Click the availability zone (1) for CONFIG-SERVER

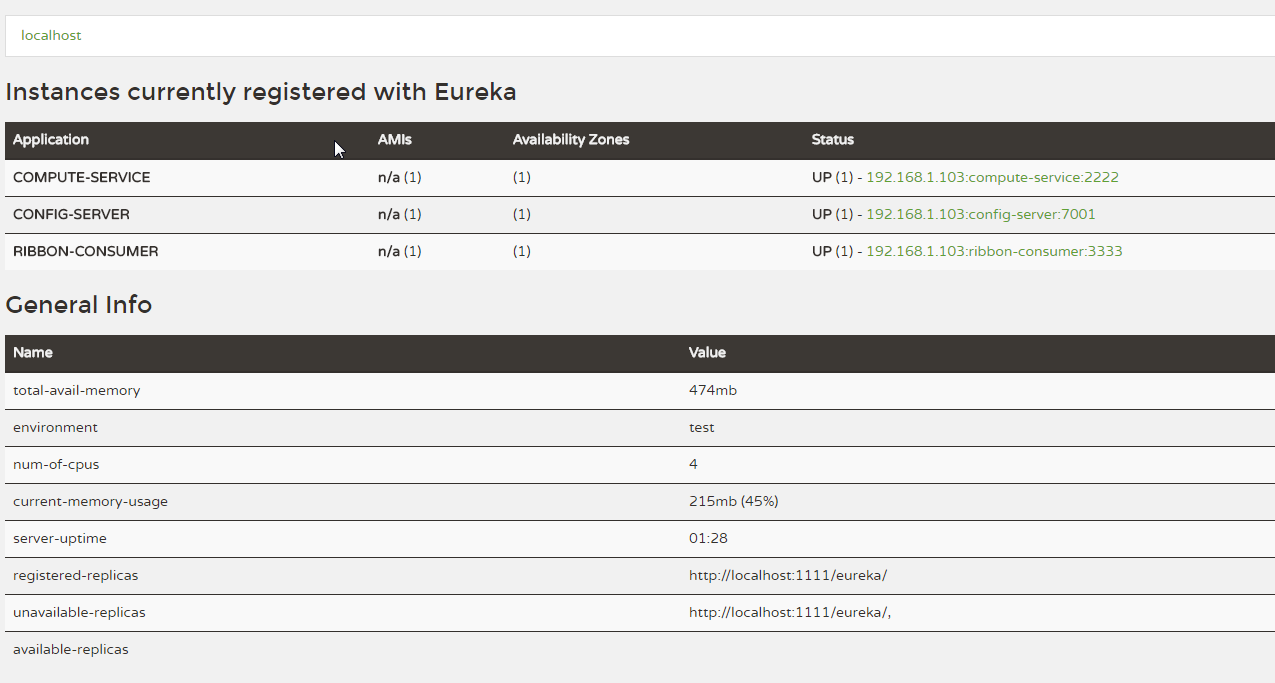522,214
